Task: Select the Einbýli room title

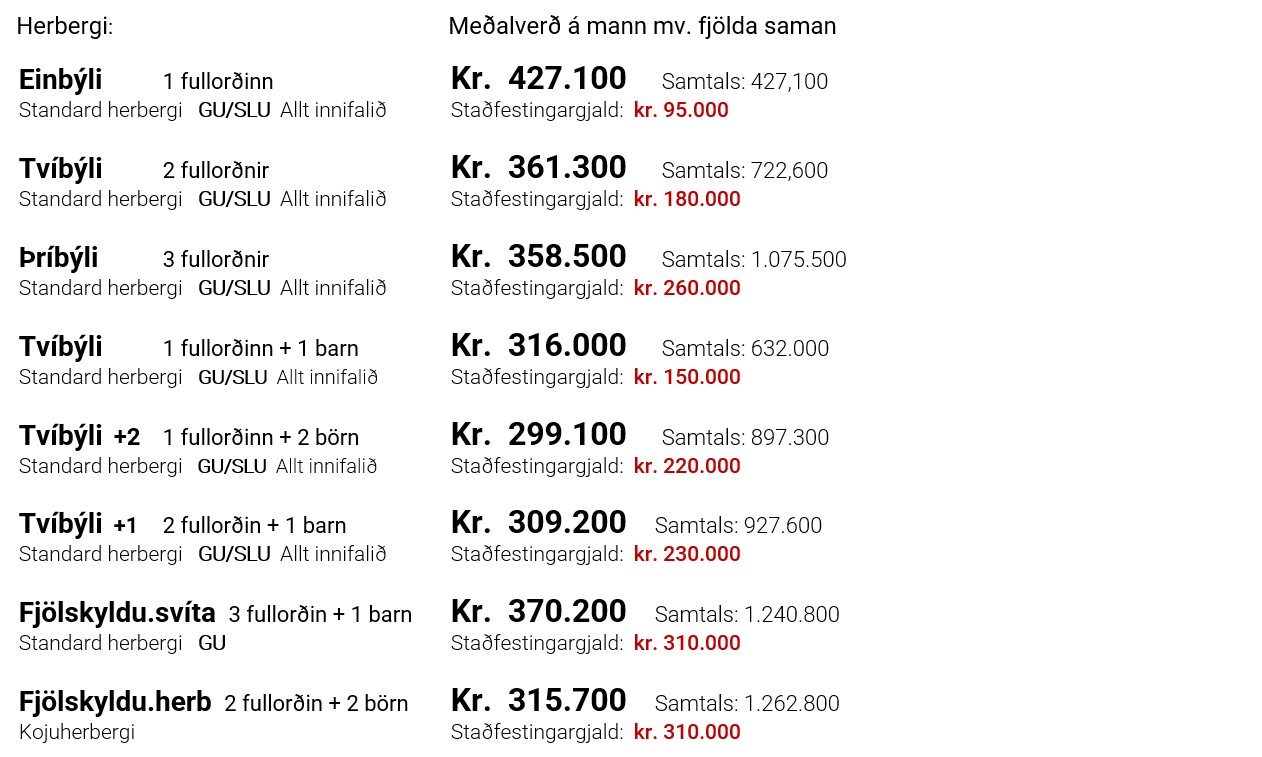Action: click(60, 80)
